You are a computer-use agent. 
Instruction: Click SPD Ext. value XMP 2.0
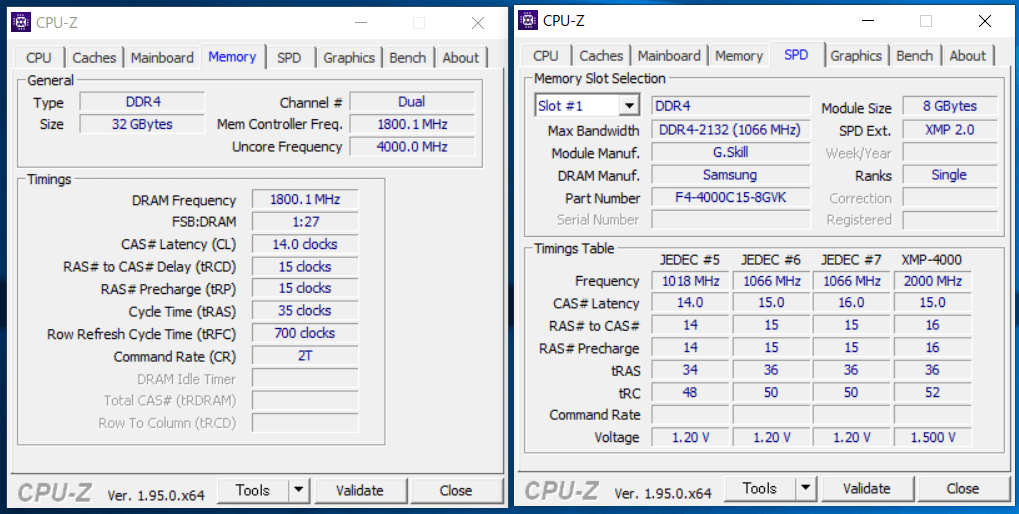click(950, 130)
